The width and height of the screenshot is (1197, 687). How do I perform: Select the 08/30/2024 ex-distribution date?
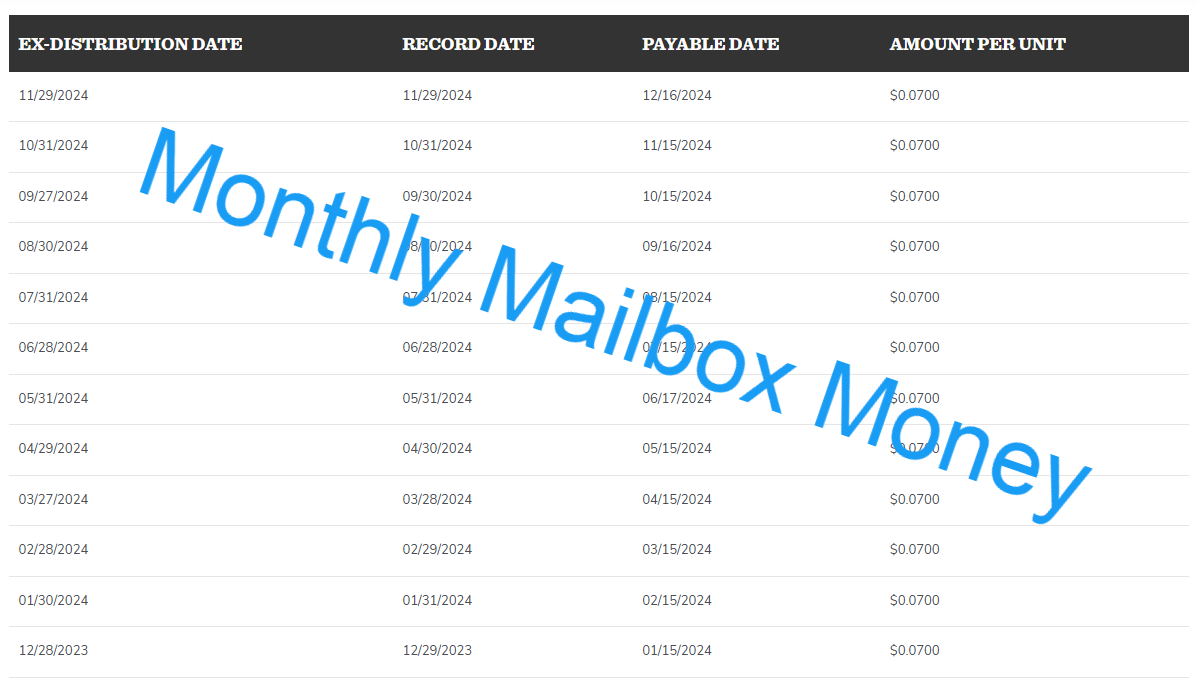pyautogui.click(x=53, y=246)
